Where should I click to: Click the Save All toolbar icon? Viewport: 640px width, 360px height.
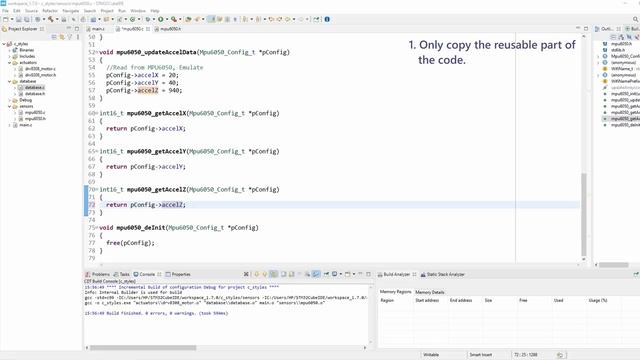tap(27, 19)
